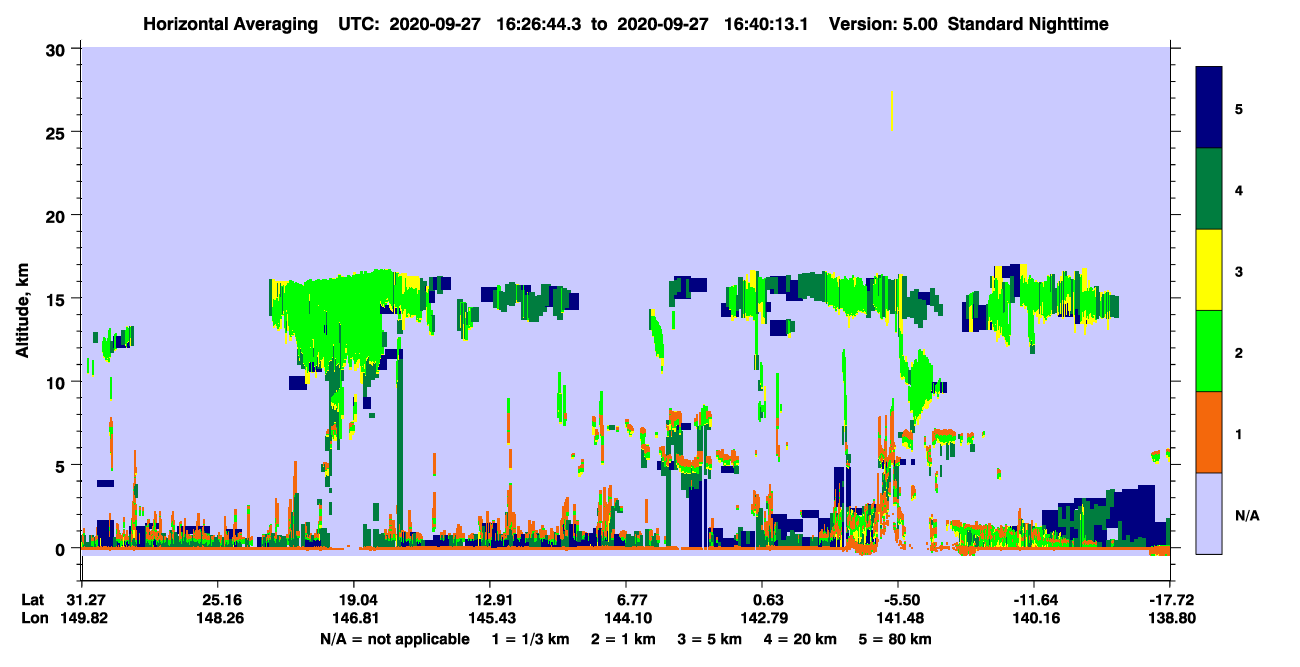Click 'N/A = not applicable' legend caption
Screen dimensions: 1300x667
[394, 638]
